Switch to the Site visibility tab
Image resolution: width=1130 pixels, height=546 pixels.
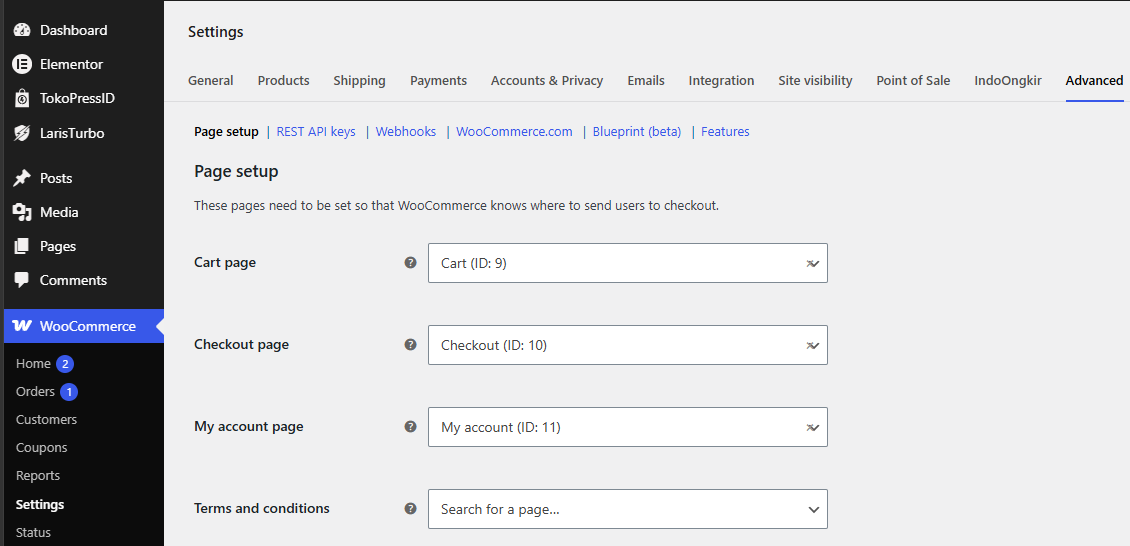815,81
